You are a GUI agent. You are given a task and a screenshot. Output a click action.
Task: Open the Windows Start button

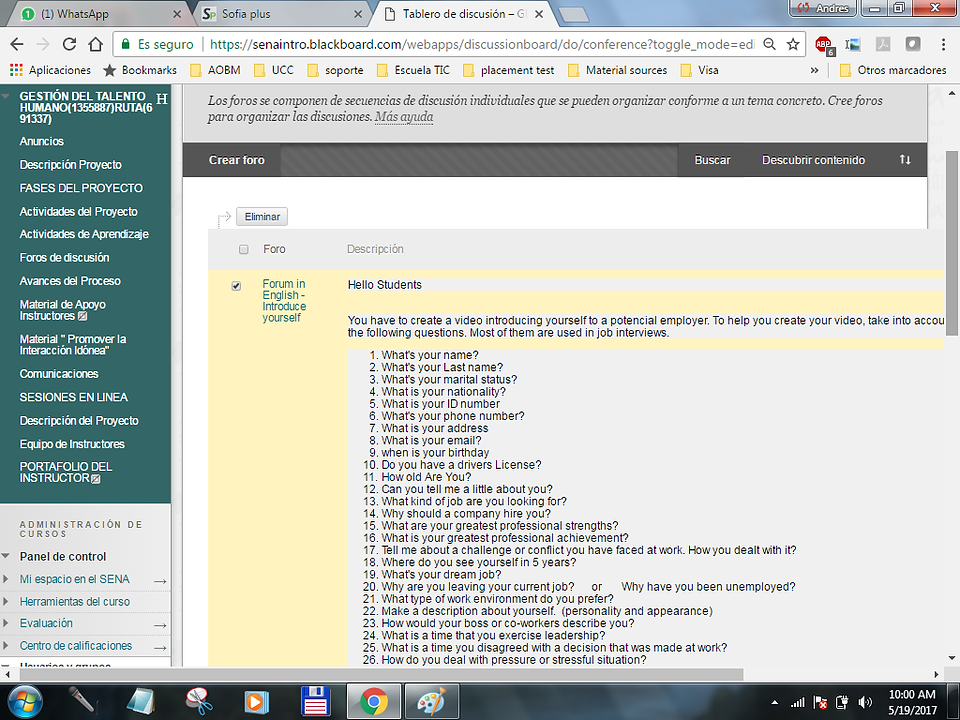pyautogui.click(x=23, y=702)
